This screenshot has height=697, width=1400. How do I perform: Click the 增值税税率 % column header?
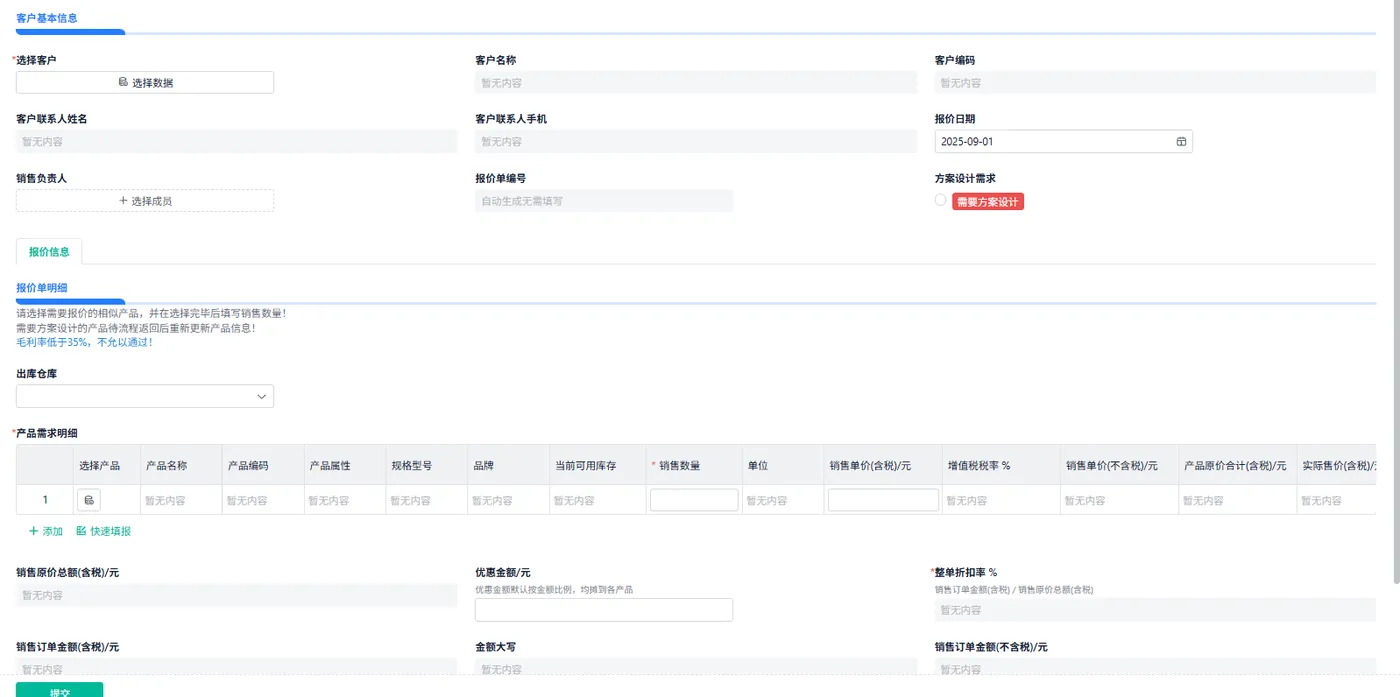click(x=1001, y=466)
